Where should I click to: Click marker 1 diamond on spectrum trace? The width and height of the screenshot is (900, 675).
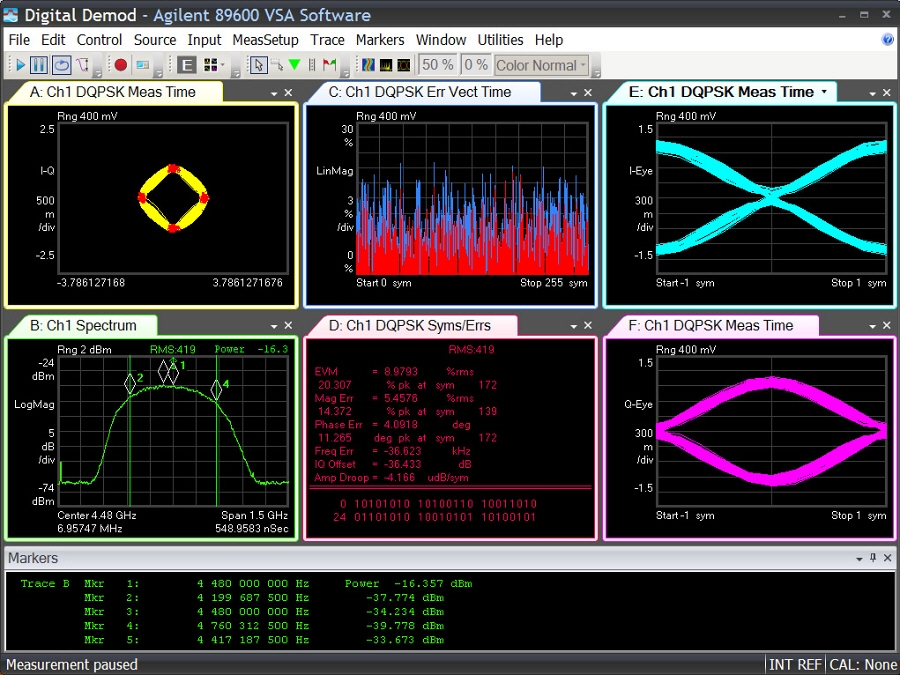pyautogui.click(x=173, y=373)
